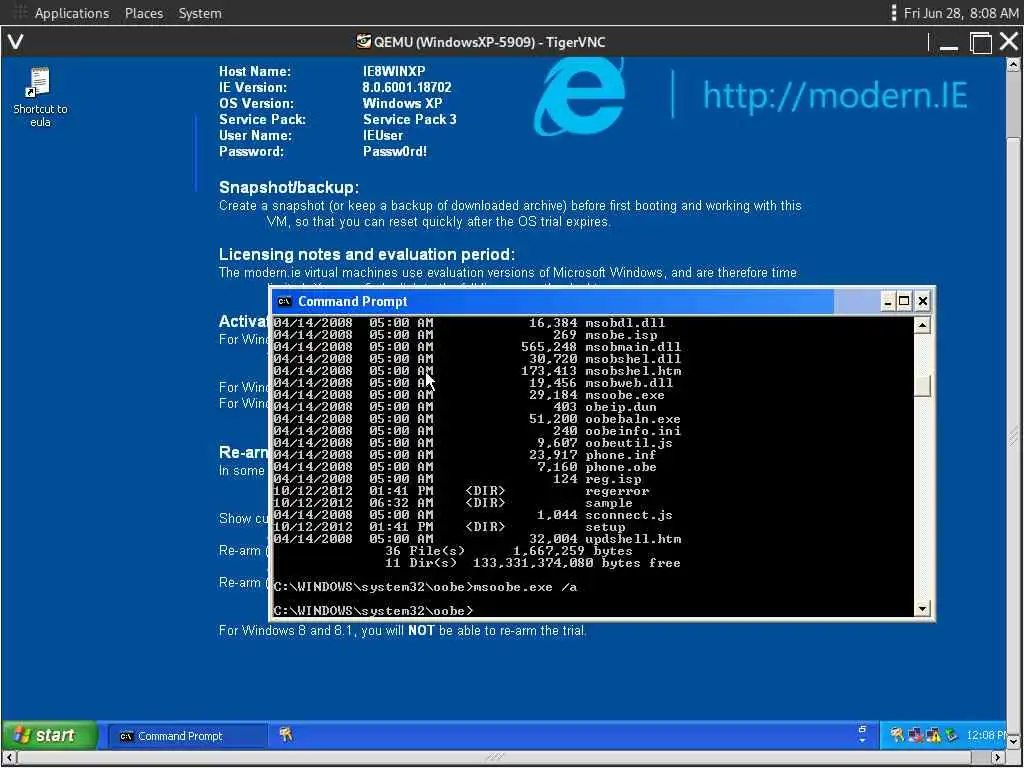Click the oobeinfo.ini file name
The width and height of the screenshot is (1024, 768).
(x=633, y=431)
